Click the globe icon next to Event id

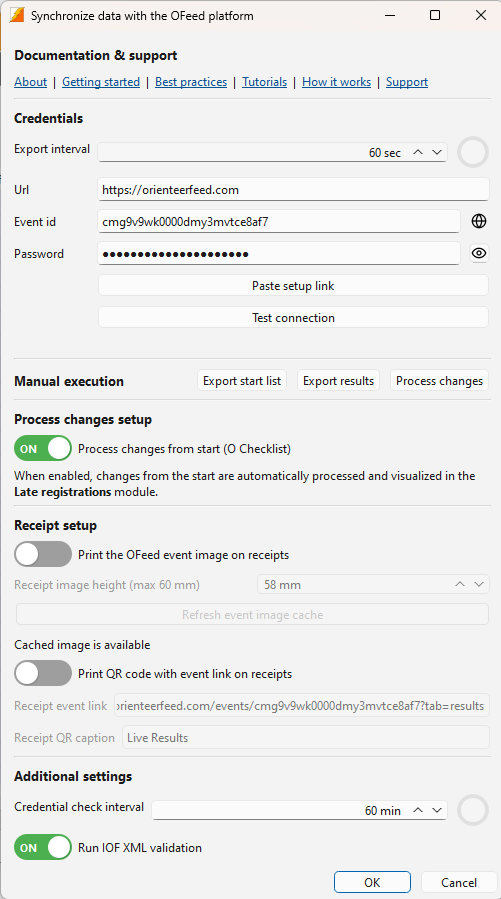[479, 221]
